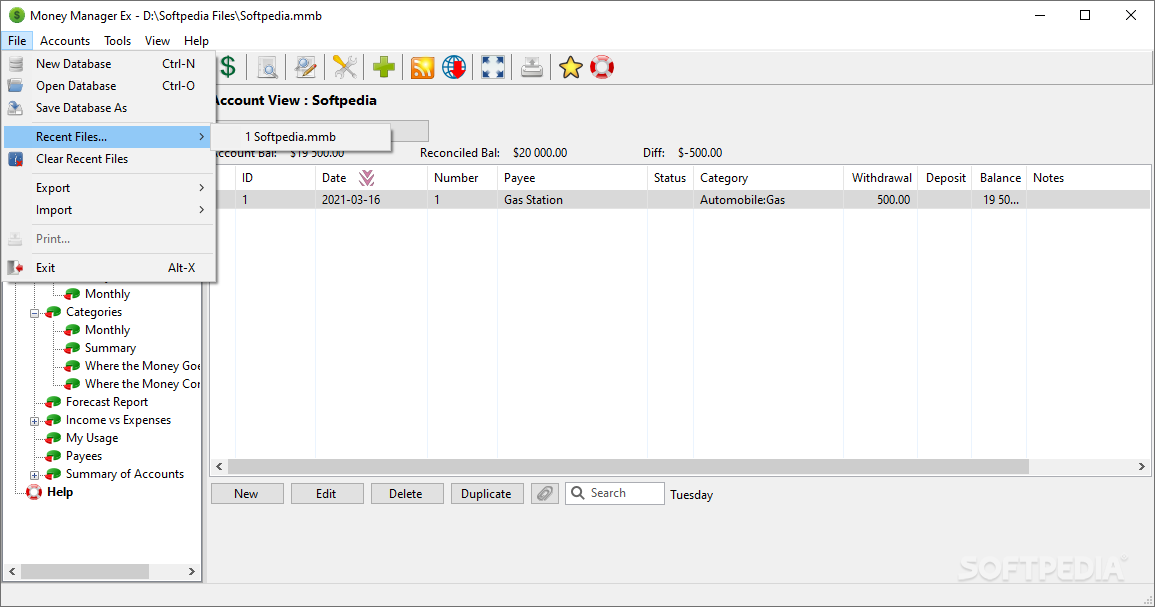Click the New transaction button
Image resolution: width=1155 pixels, height=607 pixels.
[247, 494]
